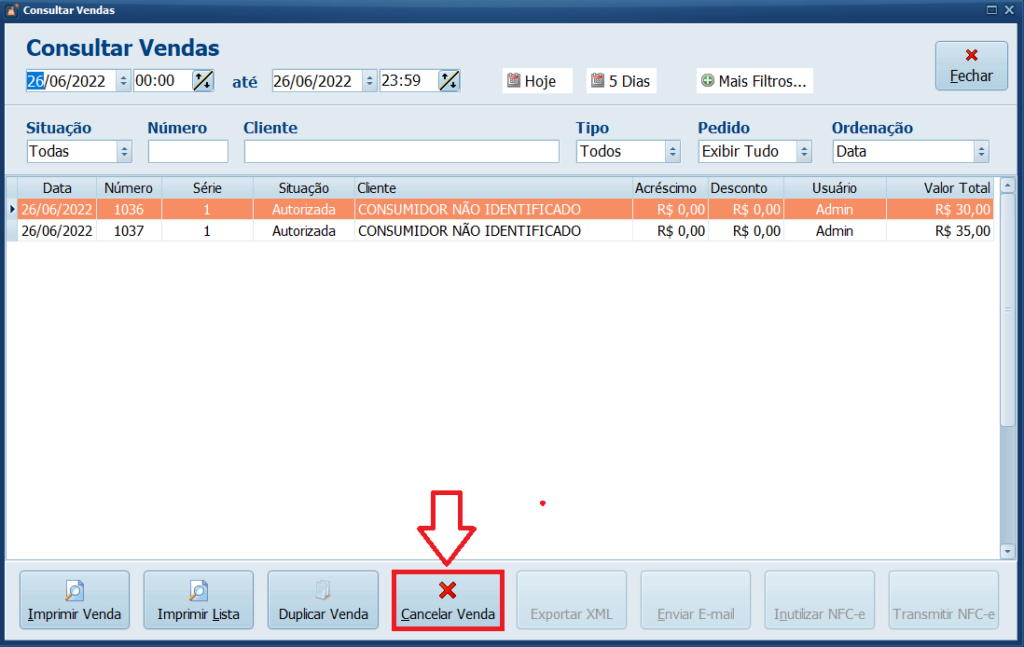The image size is (1024, 647).
Task: Click the Situação column header in table
Action: [x=304, y=188]
